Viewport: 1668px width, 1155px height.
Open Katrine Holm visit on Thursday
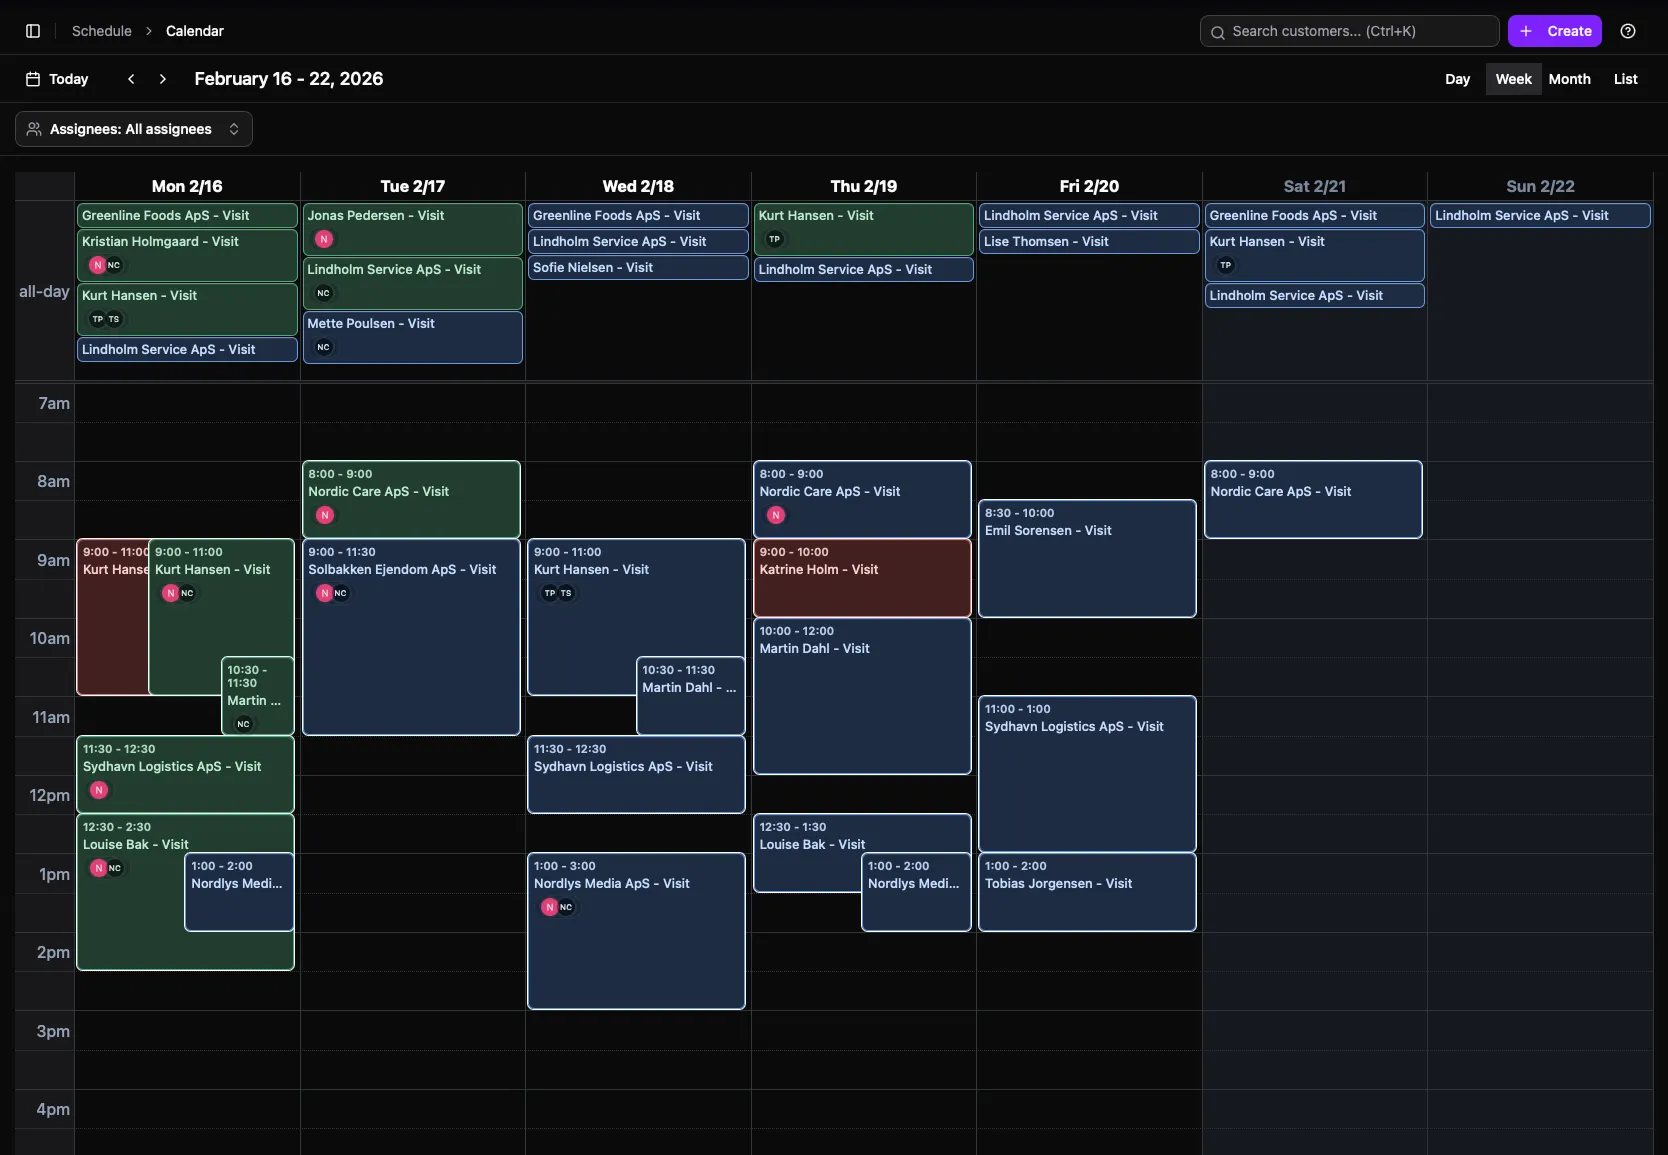861,578
